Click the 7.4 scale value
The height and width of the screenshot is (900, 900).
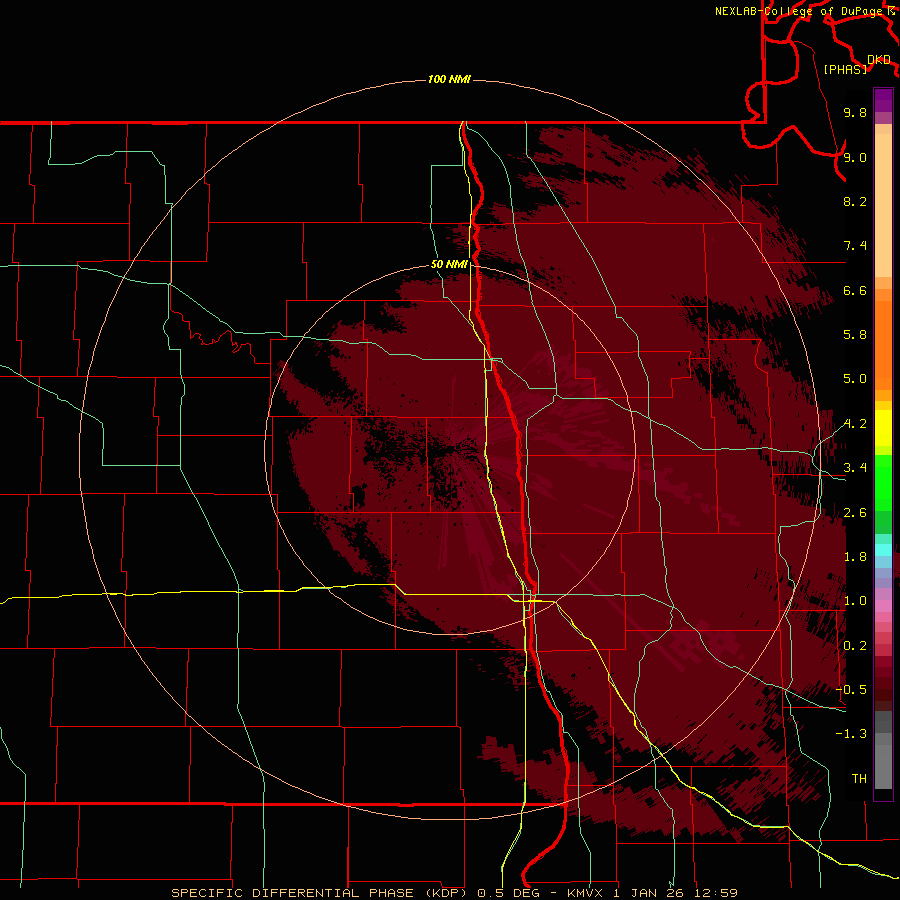tap(855, 246)
